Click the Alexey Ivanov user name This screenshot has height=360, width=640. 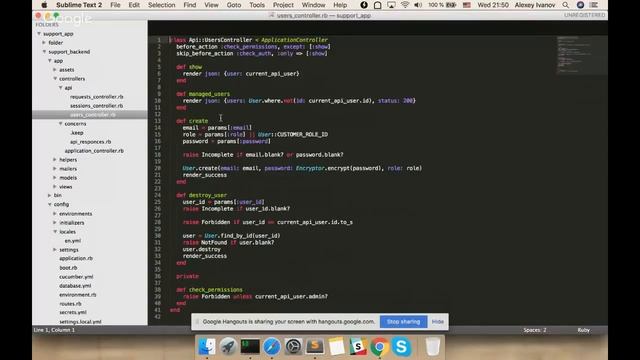[x=535, y=5]
